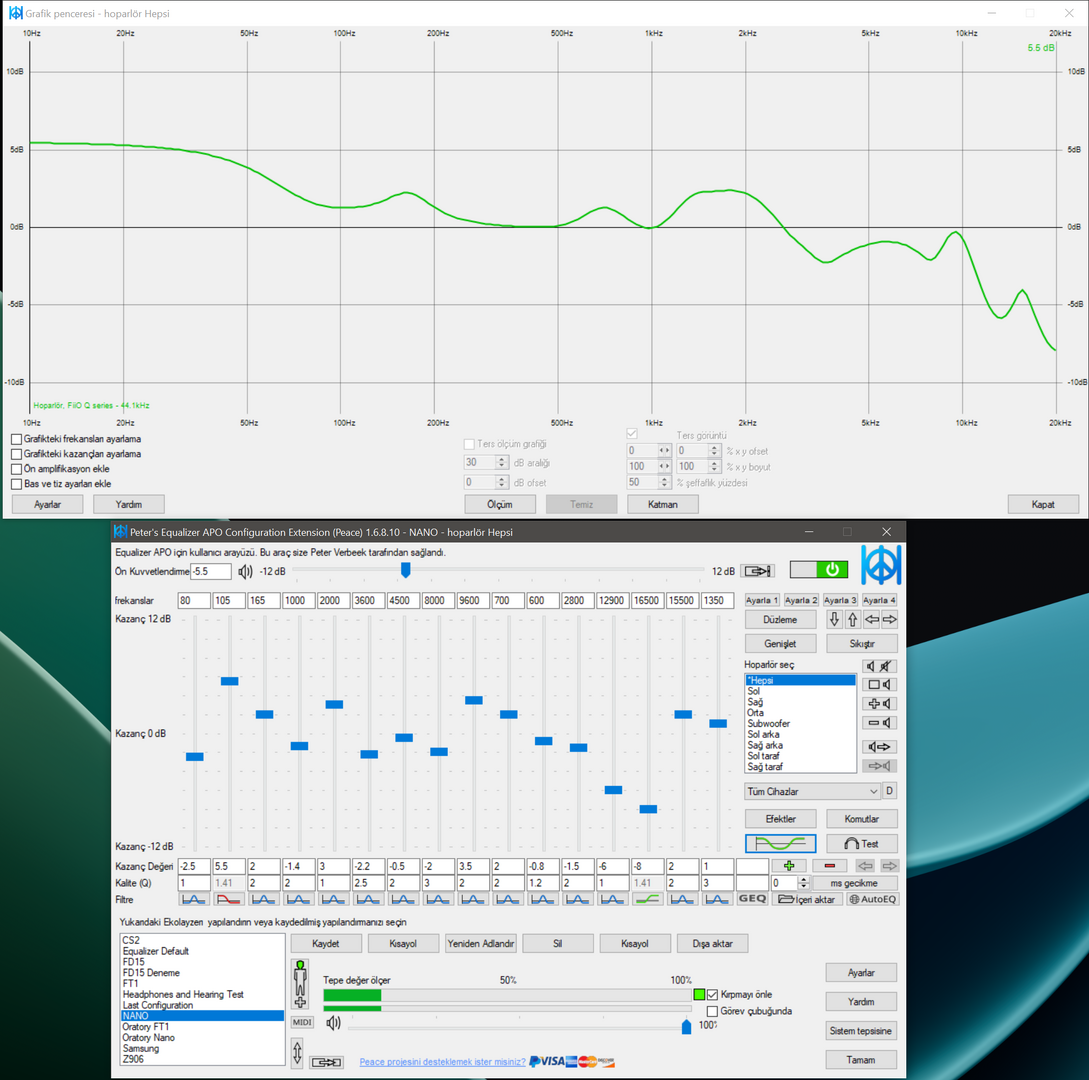
Task: Enable Grafikteki kazançları ayarlama checkbox
Action: 17,454
